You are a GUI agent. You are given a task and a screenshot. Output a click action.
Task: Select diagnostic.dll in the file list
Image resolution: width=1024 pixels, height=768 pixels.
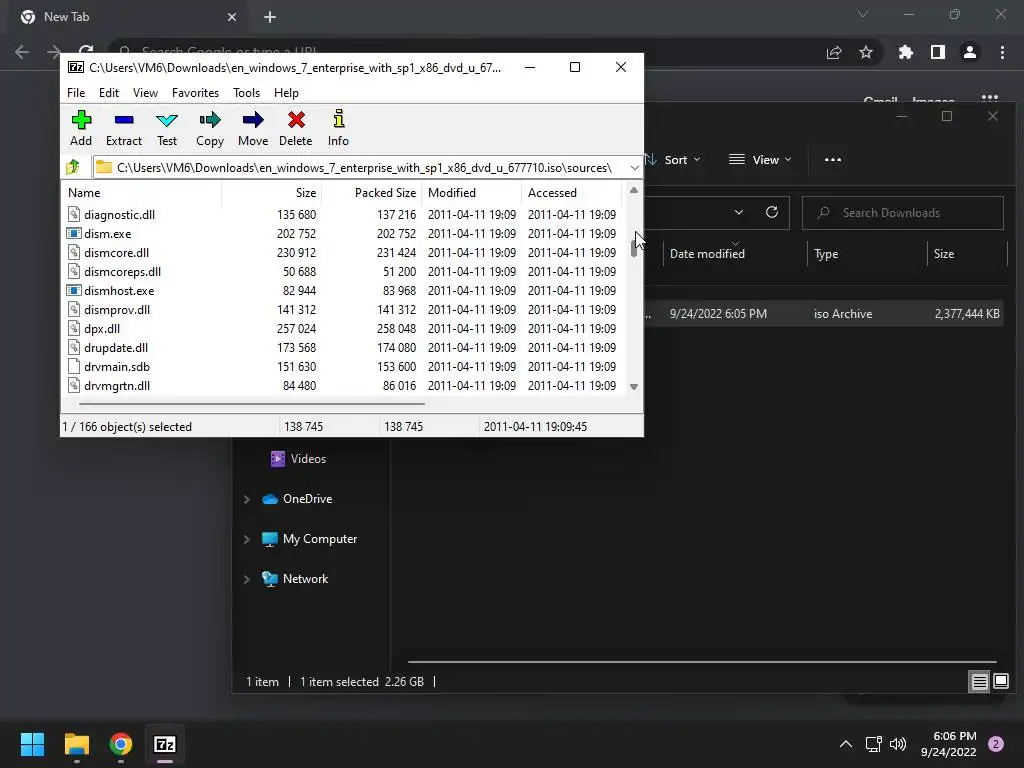[x=119, y=214]
